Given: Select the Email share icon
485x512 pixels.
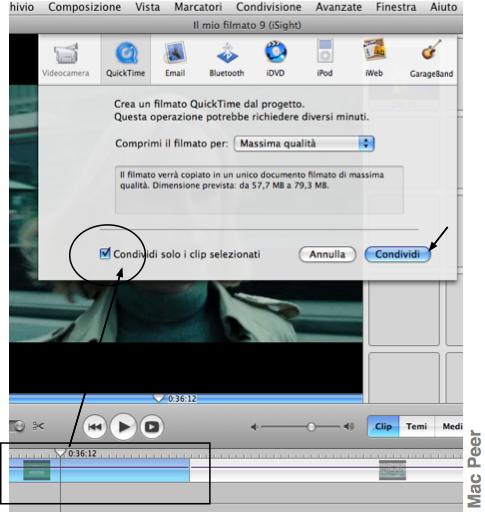Looking at the screenshot, I should (175, 59).
